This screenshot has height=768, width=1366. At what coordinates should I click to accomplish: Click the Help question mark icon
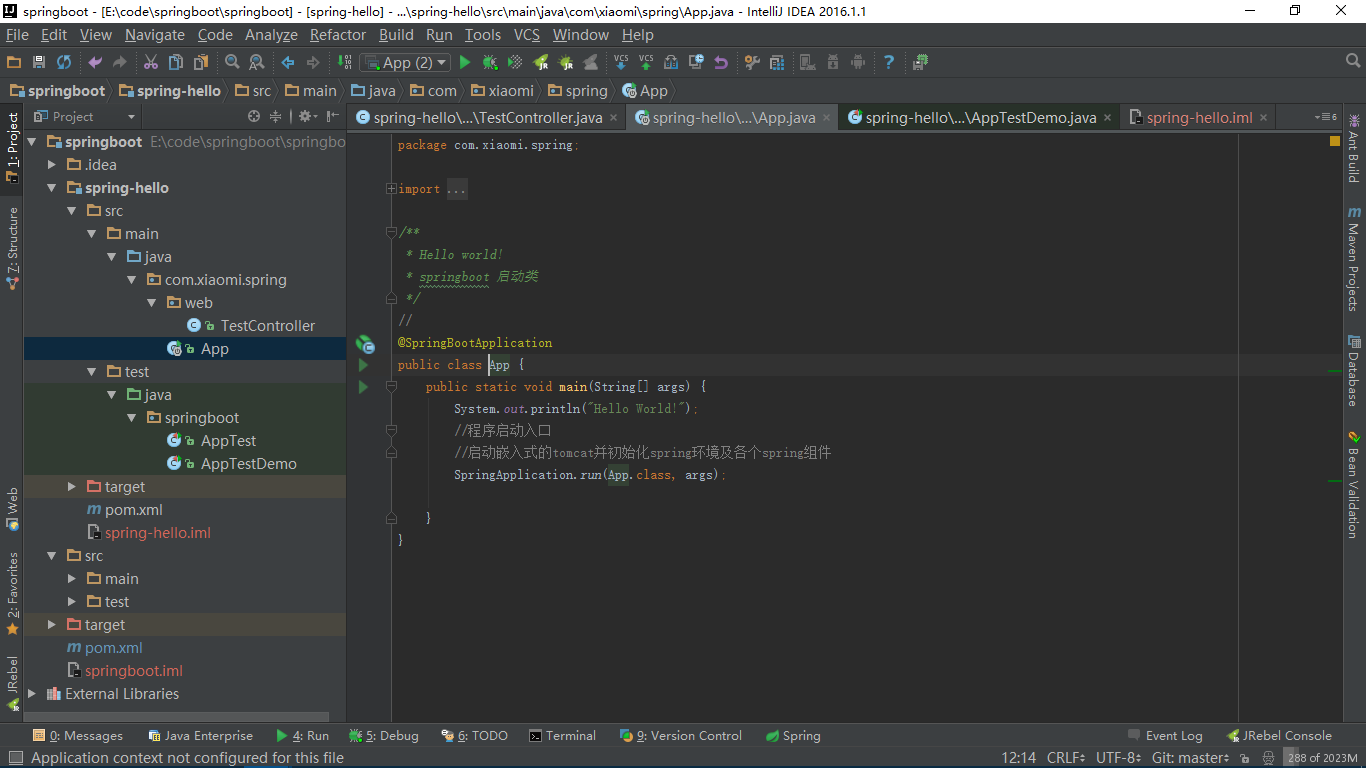(889, 62)
